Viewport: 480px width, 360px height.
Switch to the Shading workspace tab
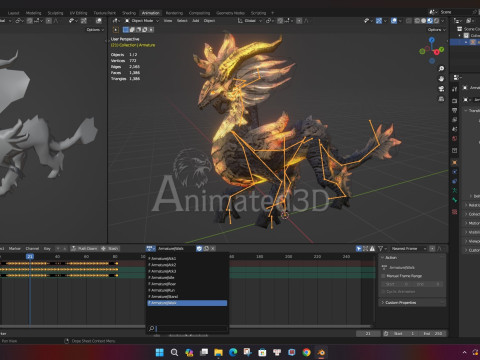129,13
